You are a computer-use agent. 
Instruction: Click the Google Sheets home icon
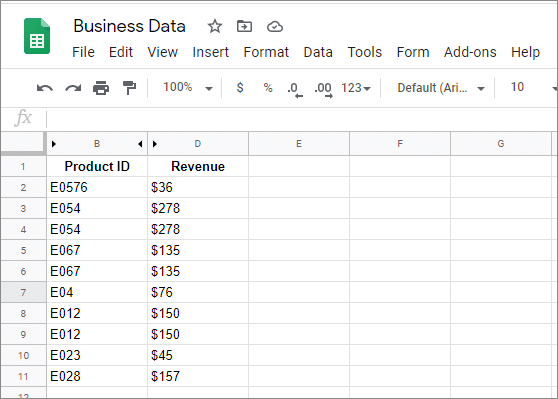pos(37,36)
